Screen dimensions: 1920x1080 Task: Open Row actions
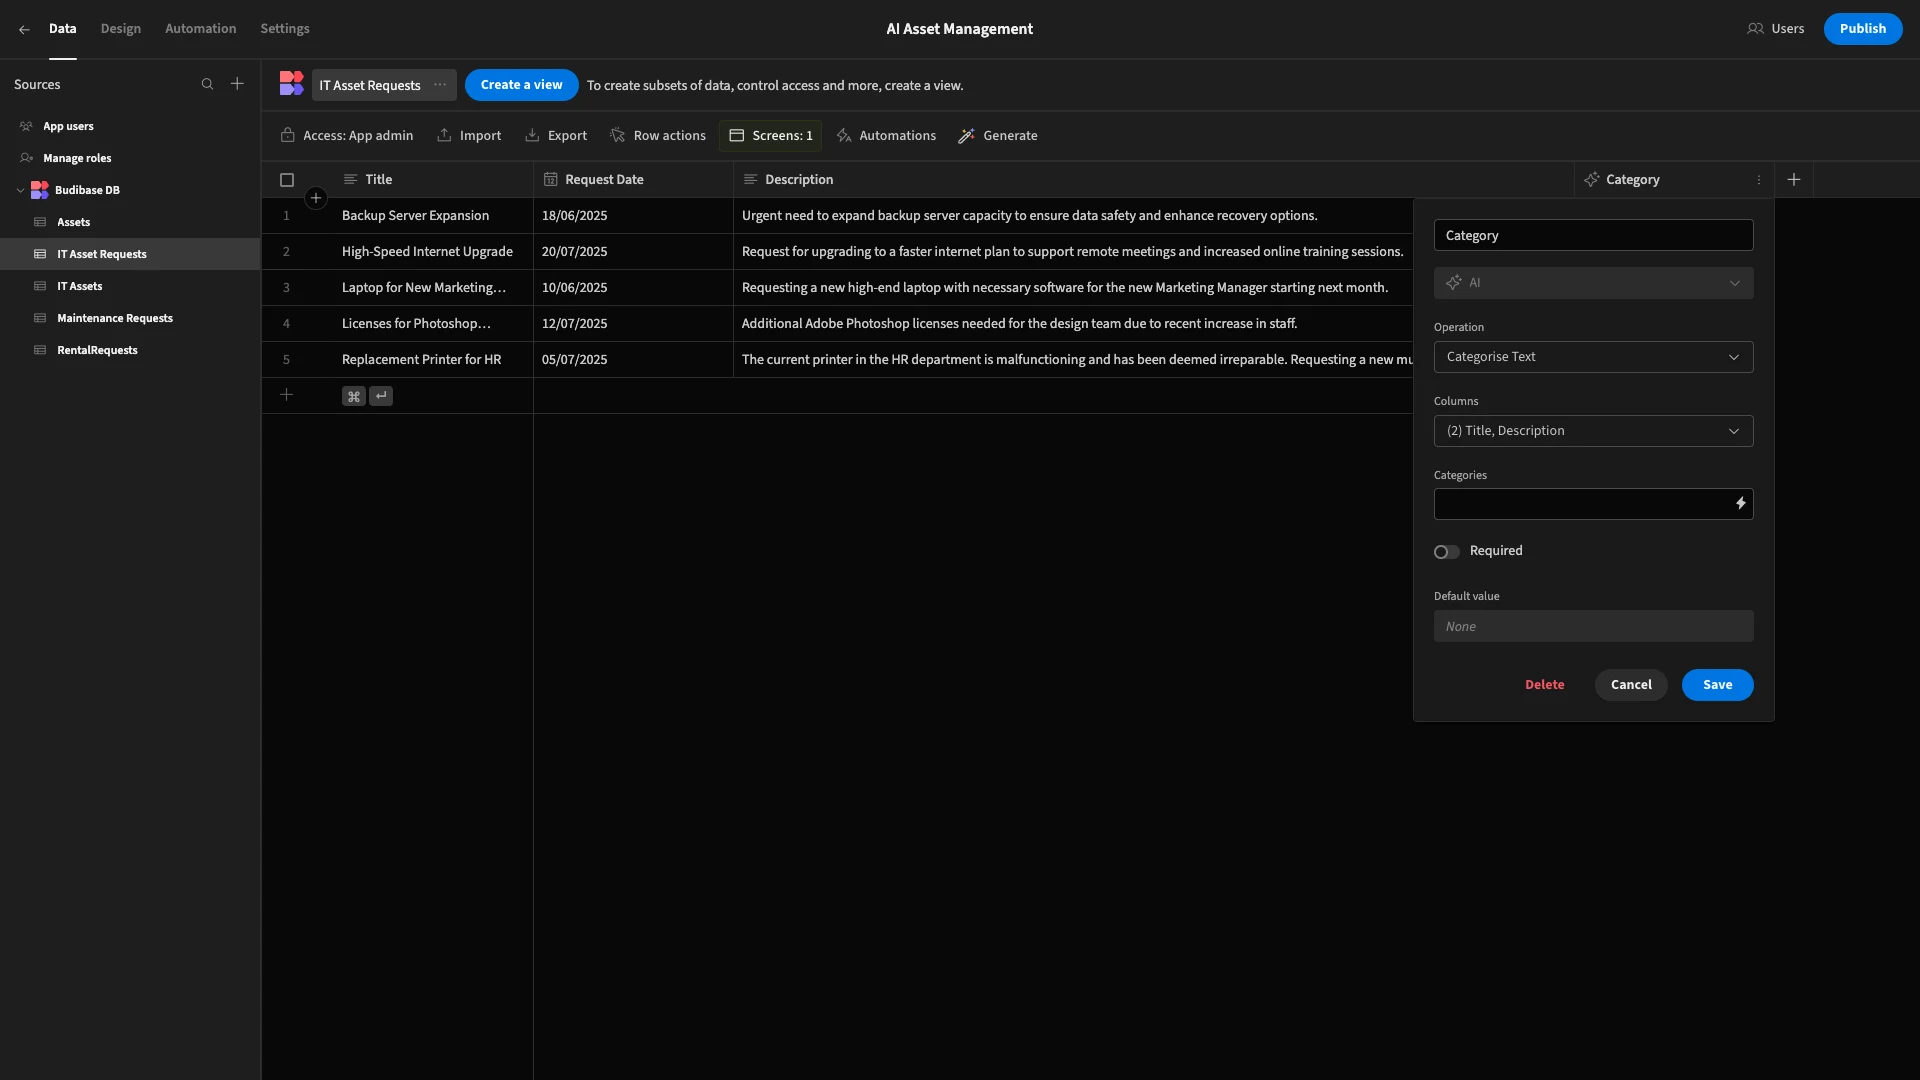point(658,135)
